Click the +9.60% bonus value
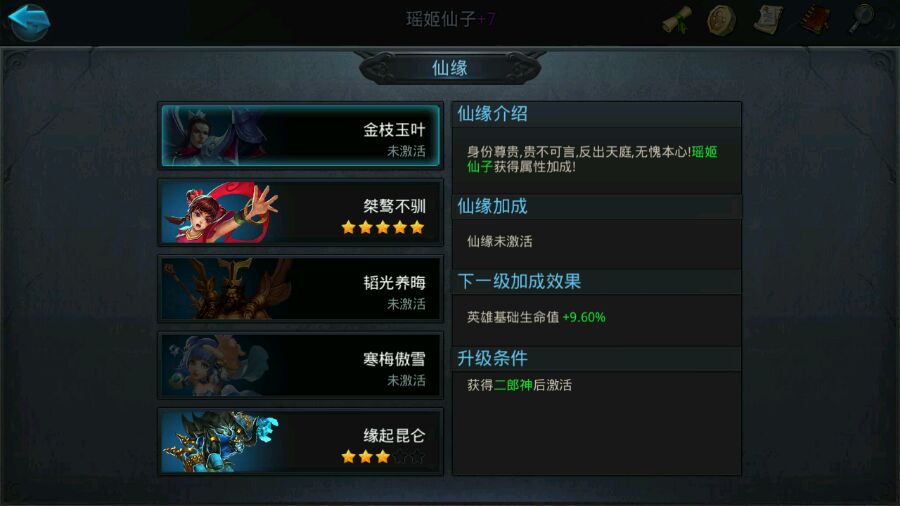The height and width of the screenshot is (506, 900). click(584, 317)
